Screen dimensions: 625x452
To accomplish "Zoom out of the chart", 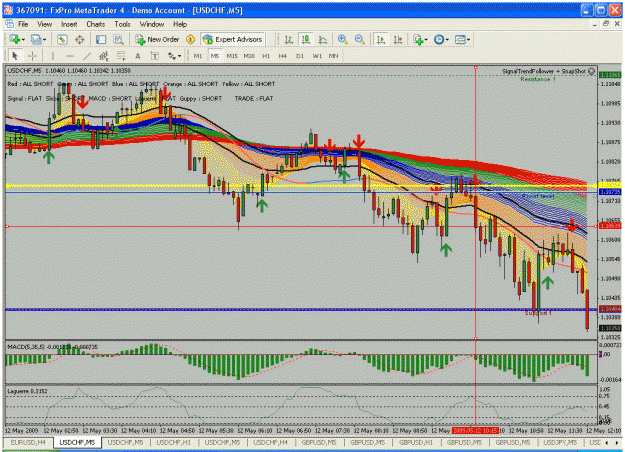I will coord(360,39).
